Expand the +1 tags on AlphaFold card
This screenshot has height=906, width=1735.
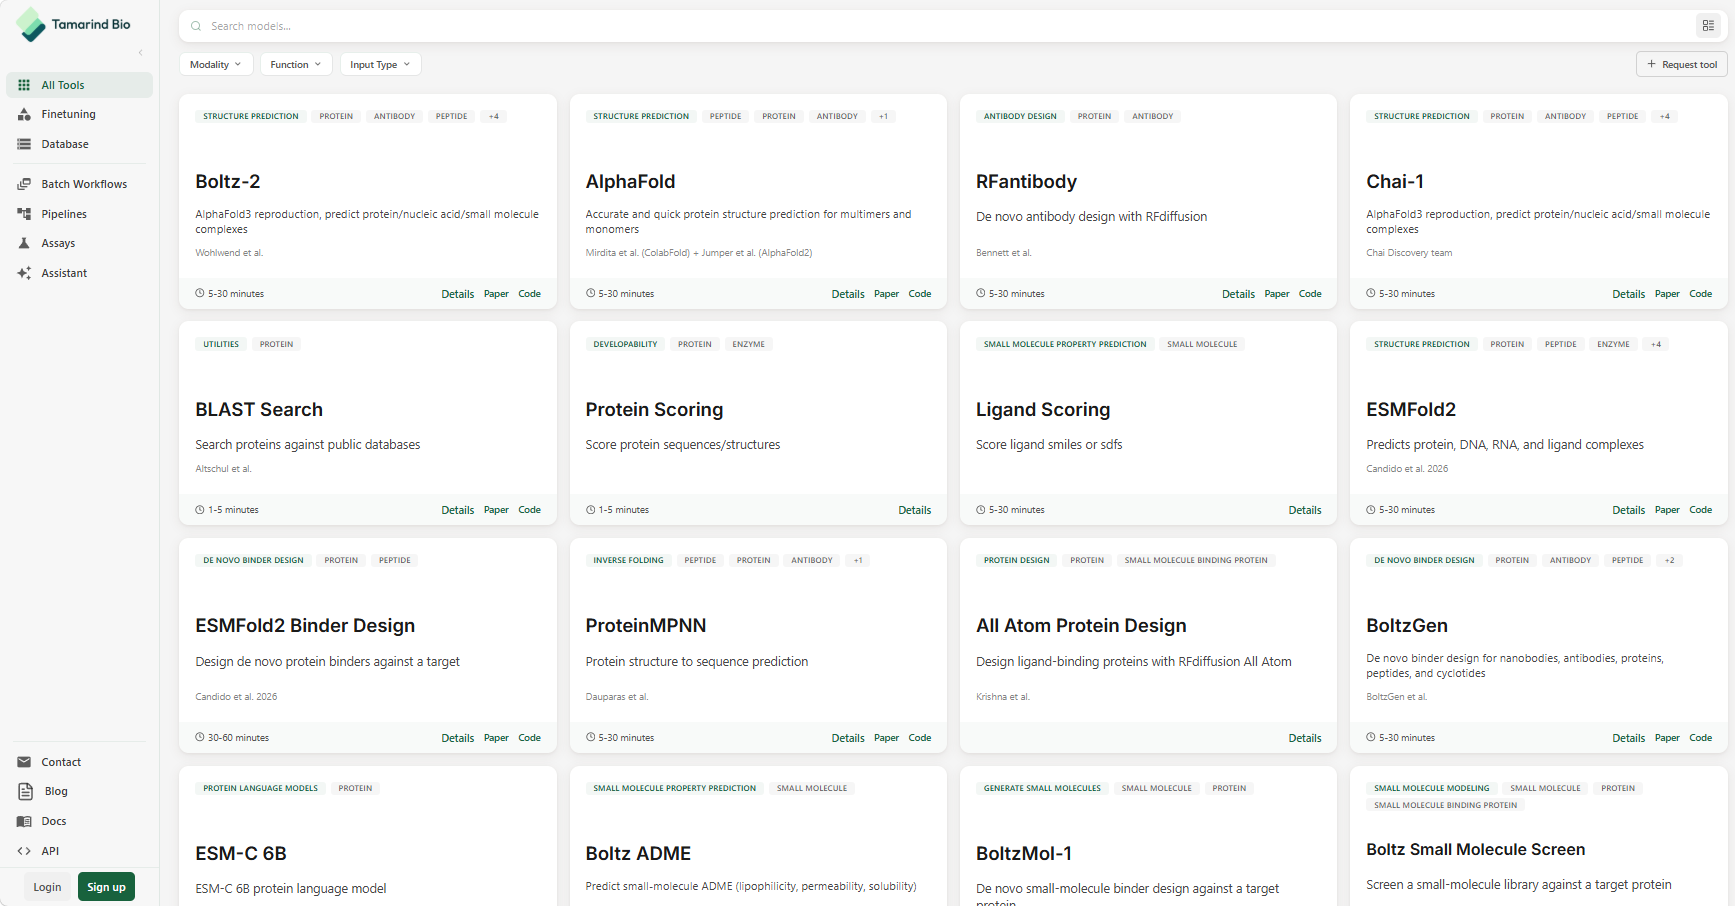click(x=883, y=116)
